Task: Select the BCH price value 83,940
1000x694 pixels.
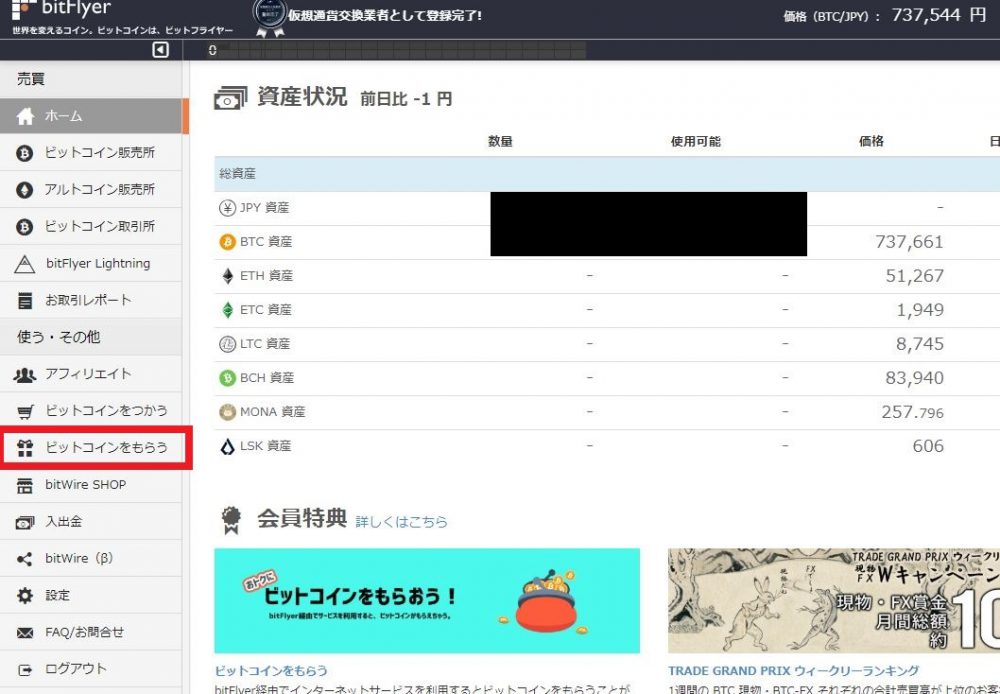Action: (915, 378)
